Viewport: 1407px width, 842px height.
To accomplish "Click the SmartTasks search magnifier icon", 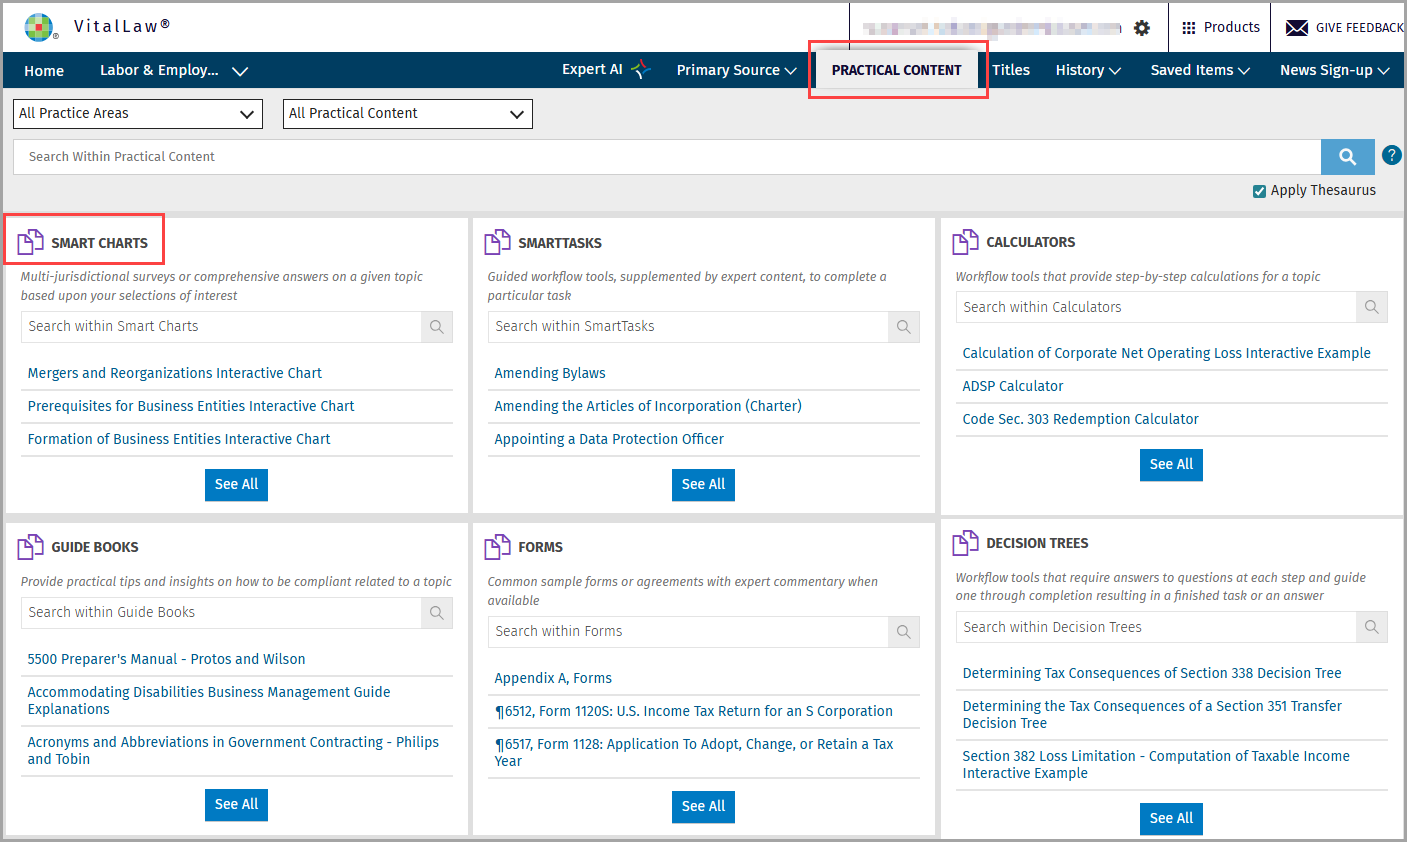I will pyautogui.click(x=904, y=327).
